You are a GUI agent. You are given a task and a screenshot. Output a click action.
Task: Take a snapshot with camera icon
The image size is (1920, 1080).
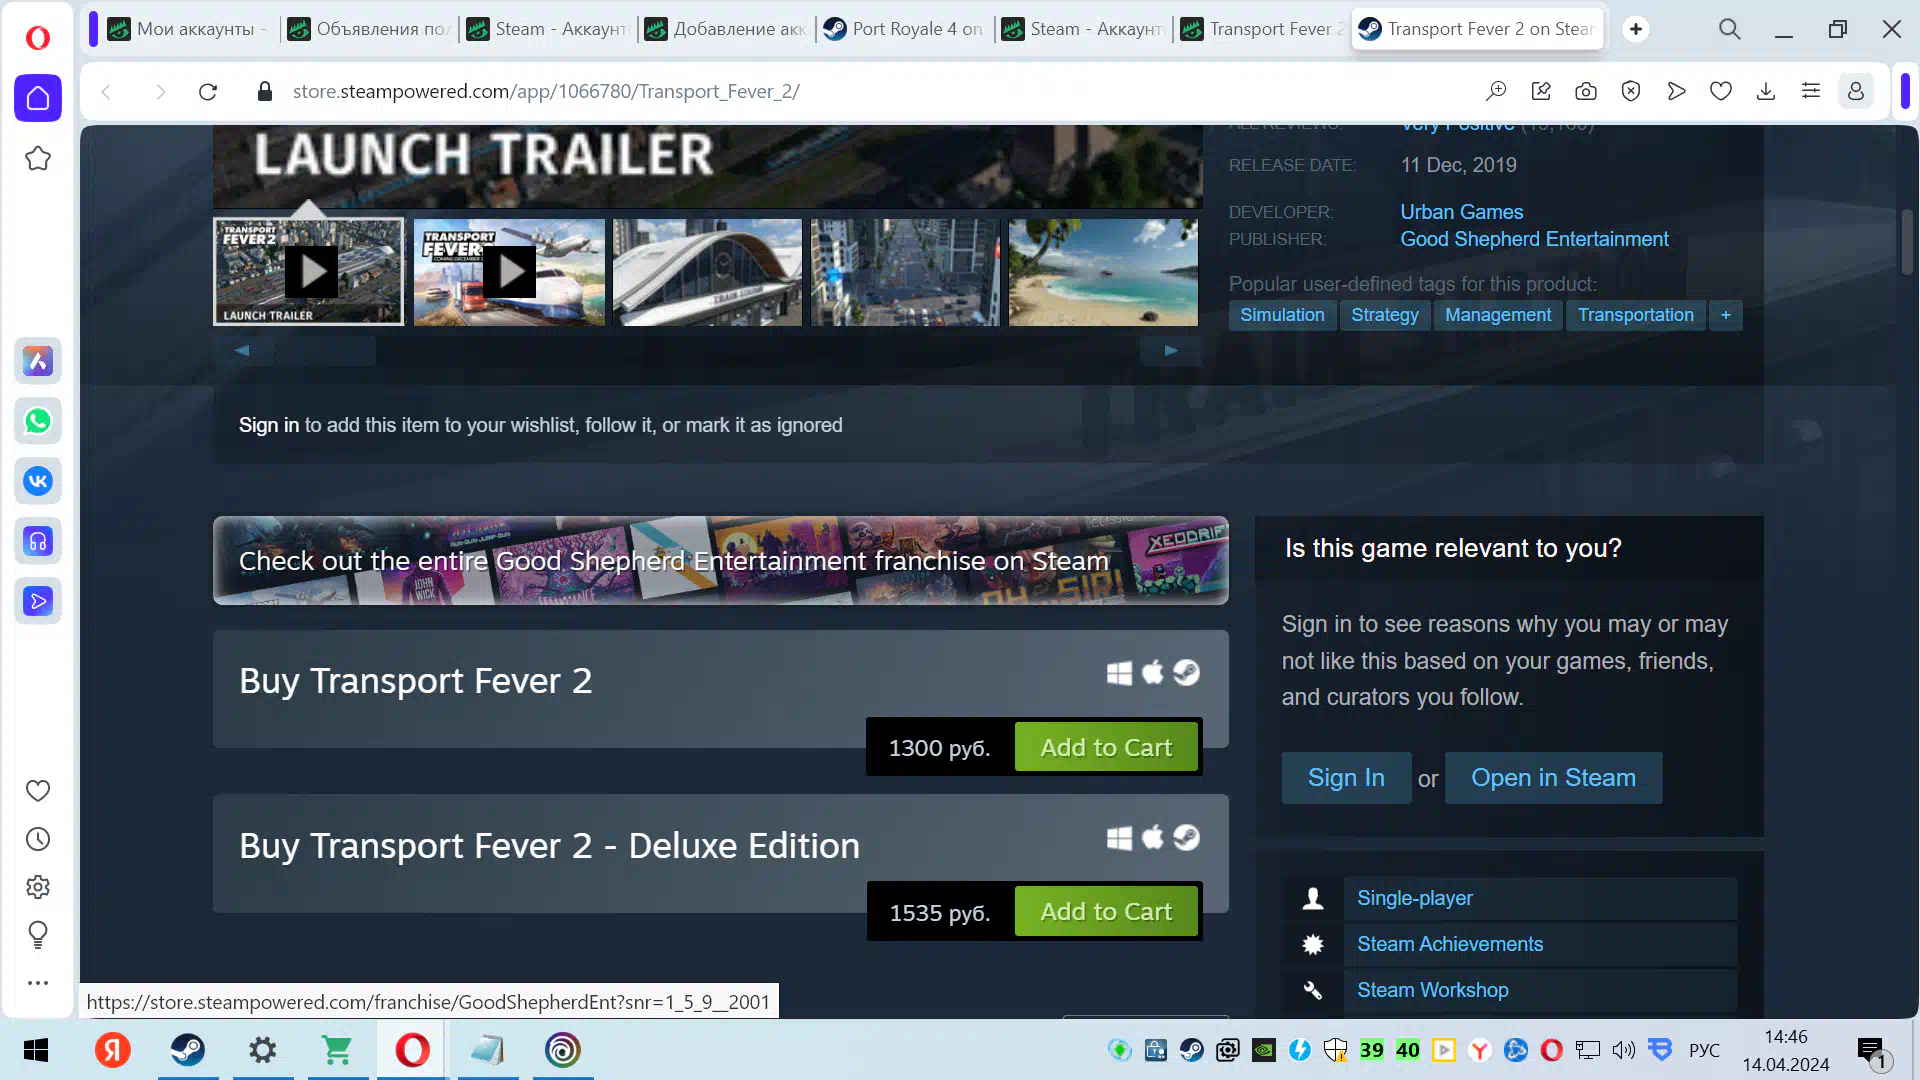click(x=1586, y=92)
